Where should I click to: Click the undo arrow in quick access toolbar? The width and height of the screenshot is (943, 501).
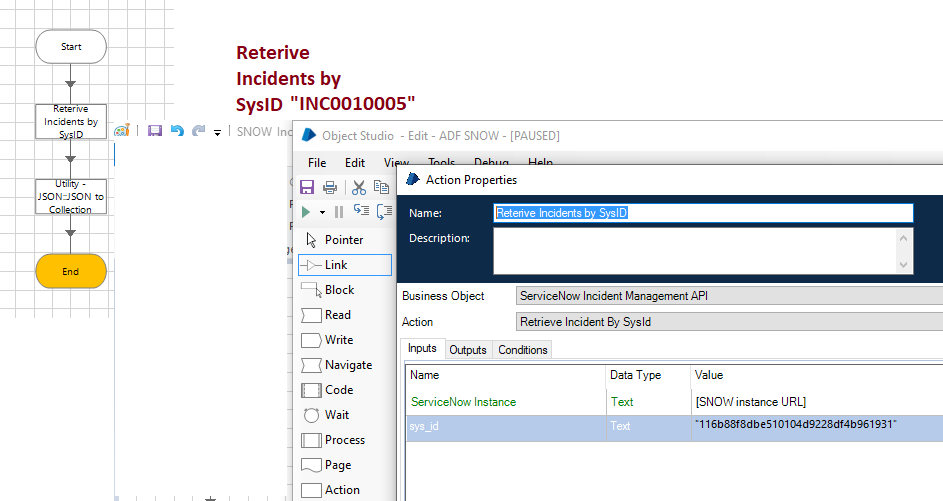click(177, 131)
